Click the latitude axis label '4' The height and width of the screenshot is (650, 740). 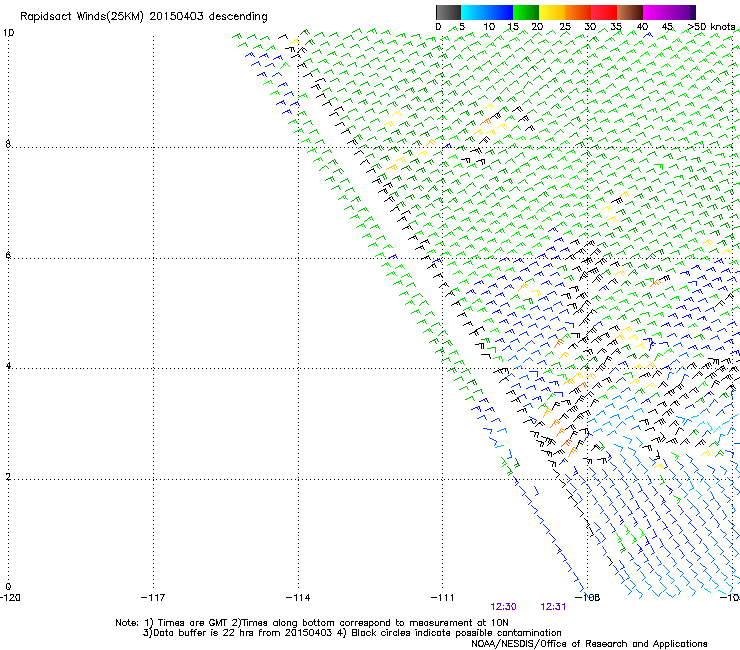pos(8,366)
